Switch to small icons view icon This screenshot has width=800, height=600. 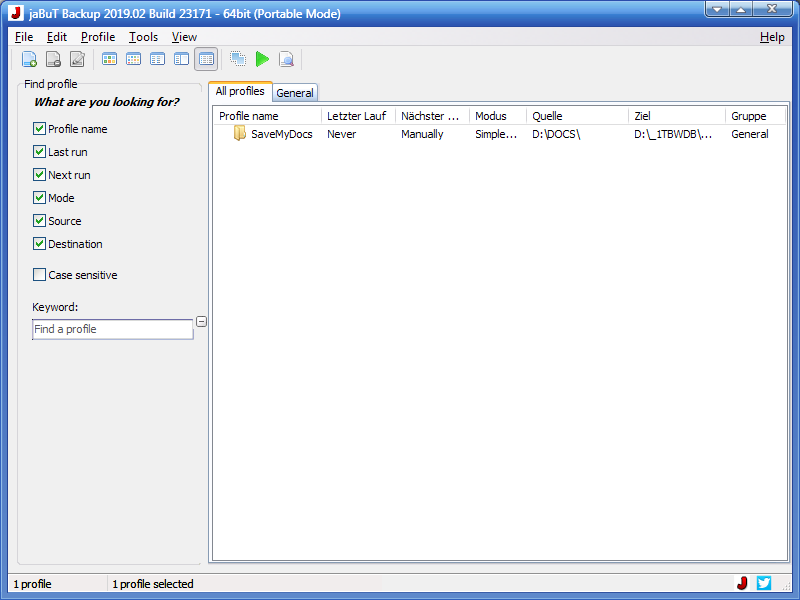click(x=133, y=59)
